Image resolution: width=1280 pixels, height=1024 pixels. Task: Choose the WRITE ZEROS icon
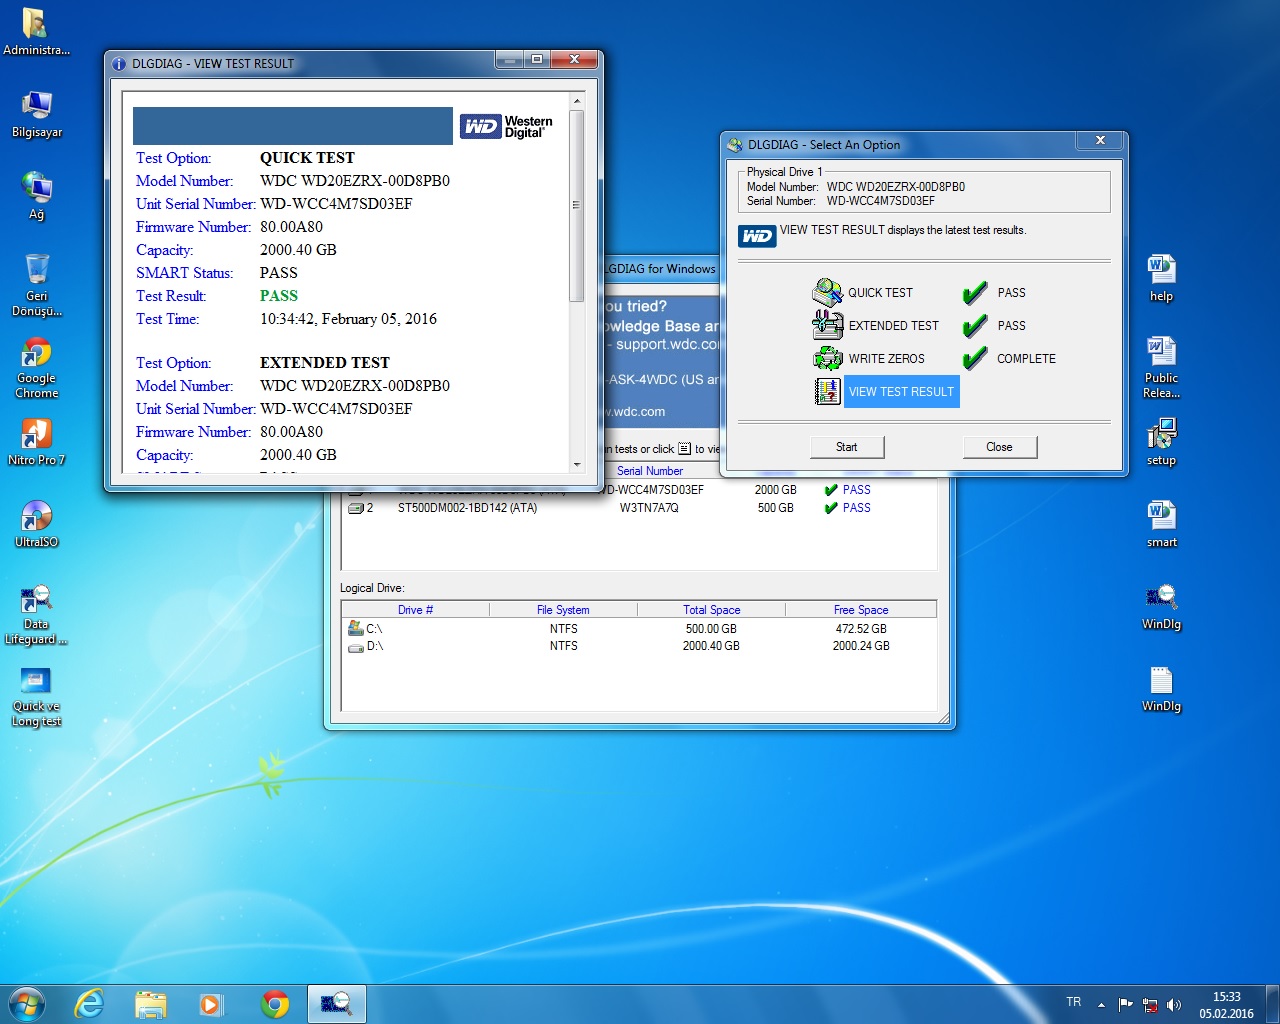[x=827, y=358]
